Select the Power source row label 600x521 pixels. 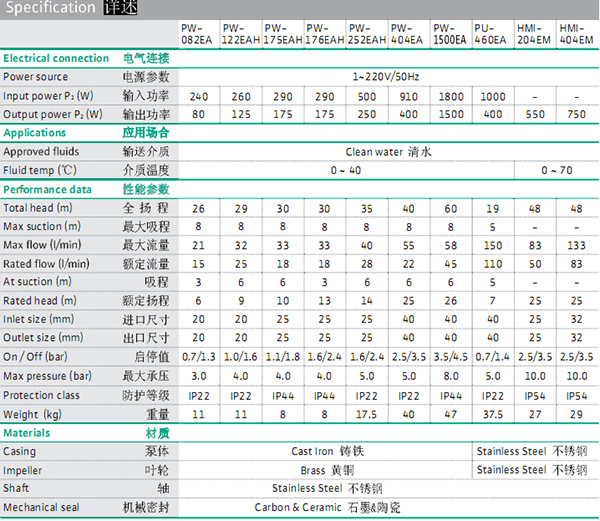point(35,77)
